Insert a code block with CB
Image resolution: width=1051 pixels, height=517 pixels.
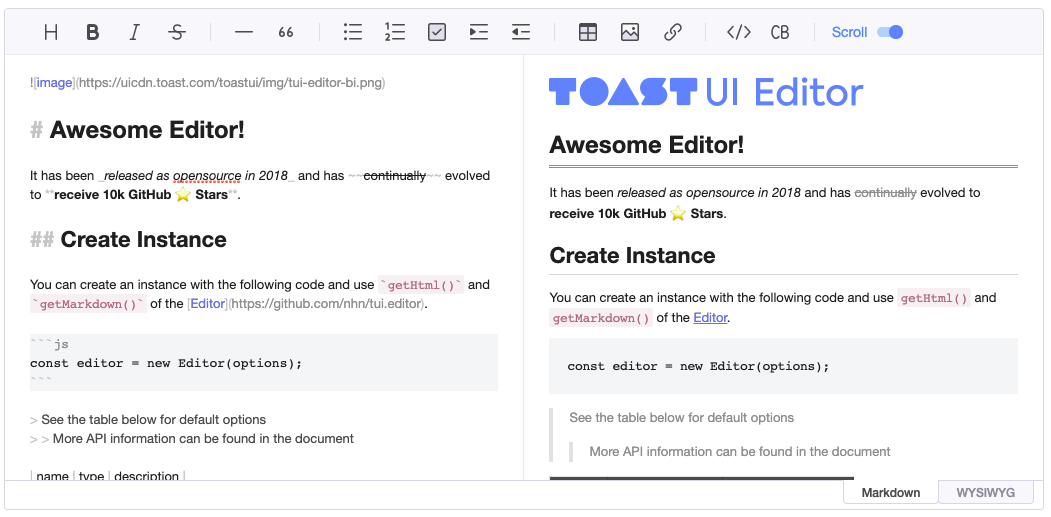pyautogui.click(x=780, y=32)
